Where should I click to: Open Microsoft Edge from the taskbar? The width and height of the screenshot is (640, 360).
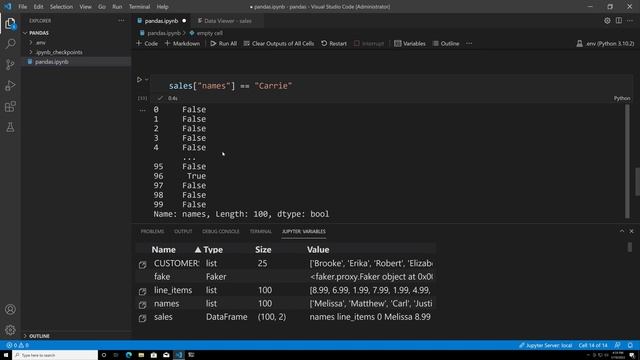[x=129, y=355]
